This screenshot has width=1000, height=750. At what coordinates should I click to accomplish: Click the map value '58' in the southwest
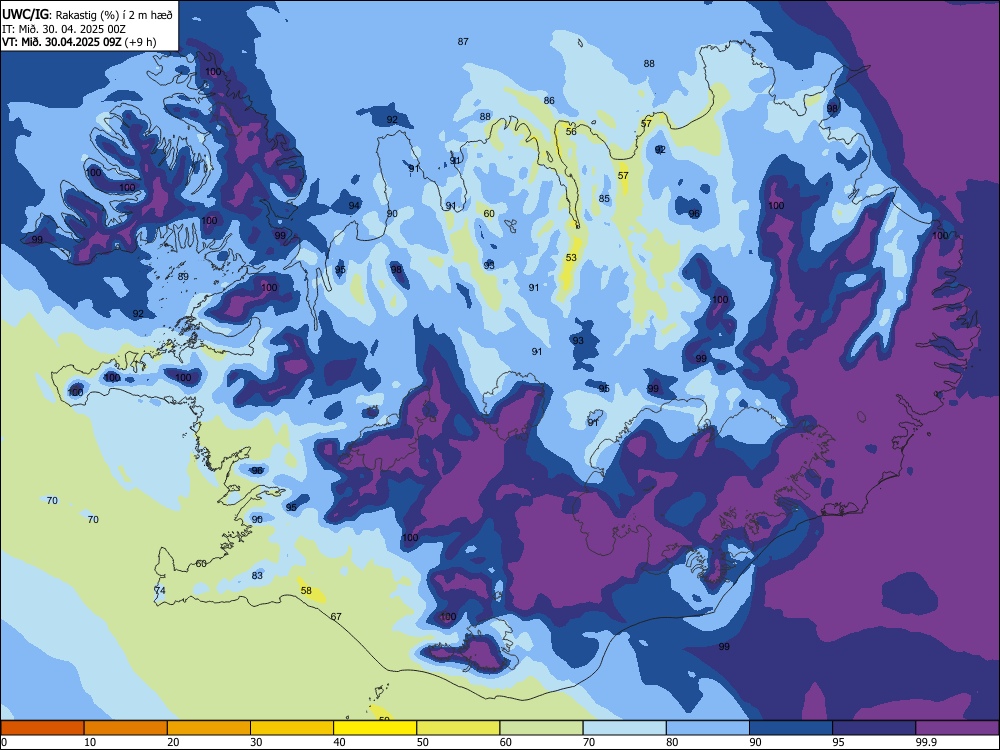[306, 591]
